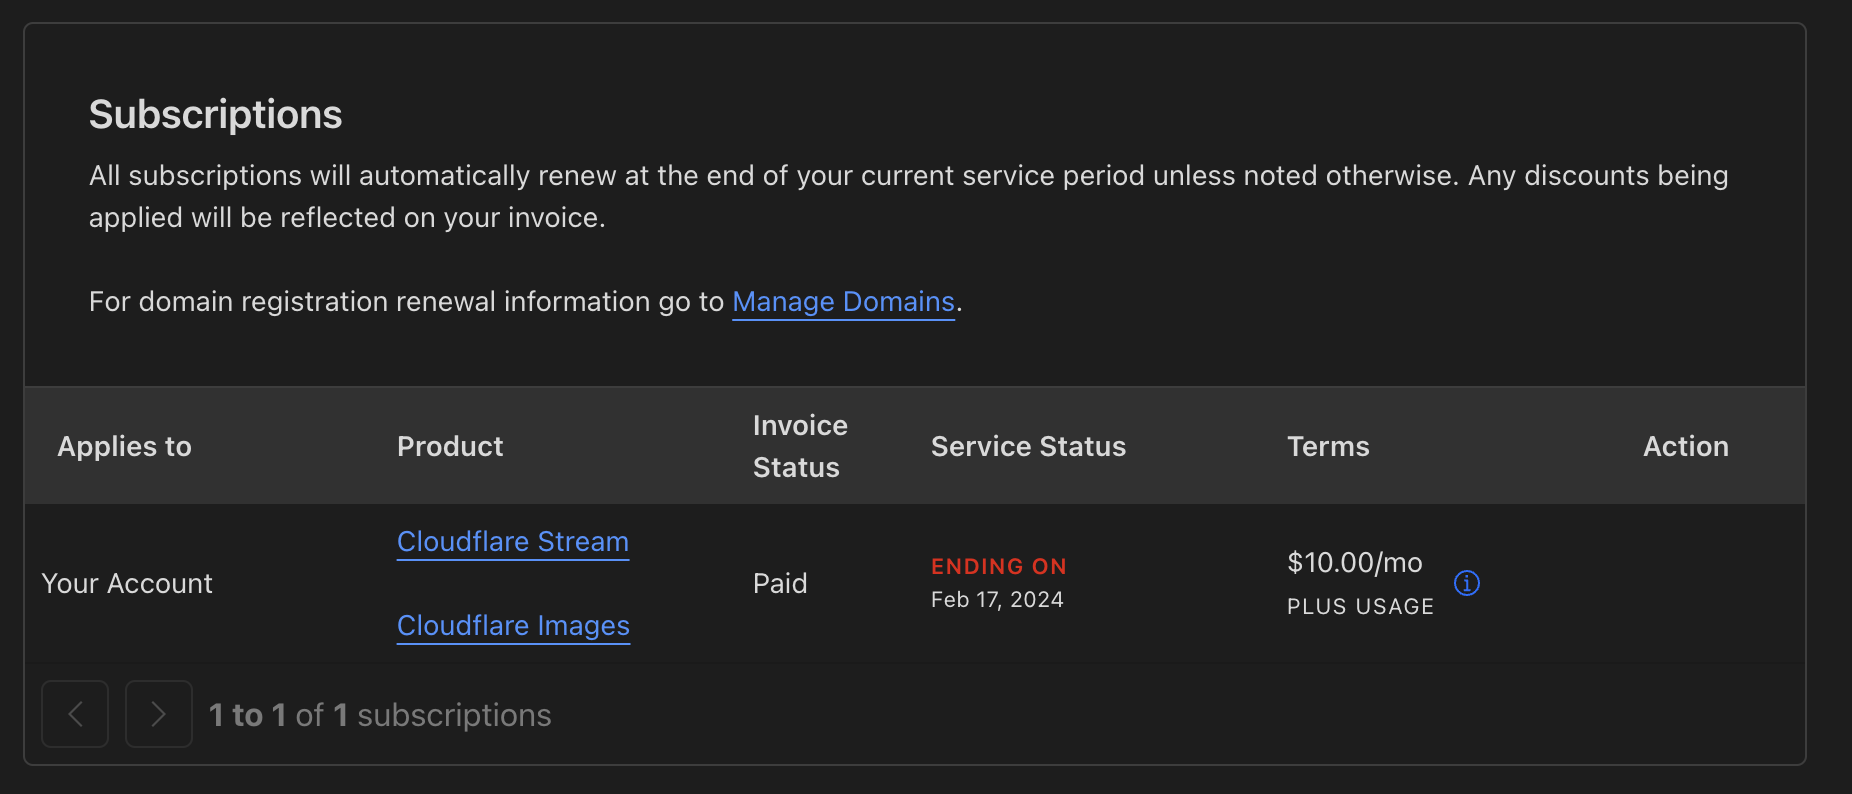Click the ENDING ON status label
The height and width of the screenshot is (794, 1852).
(998, 566)
